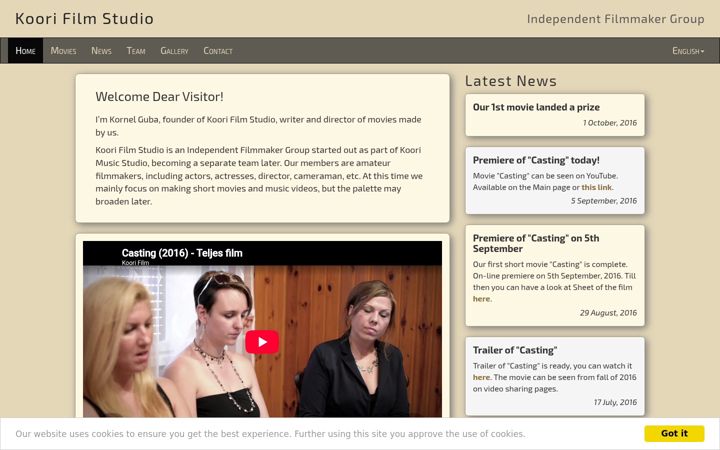This screenshot has width=720, height=450.
Task: Play the Casting video with red YouTube button
Action: tap(262, 342)
